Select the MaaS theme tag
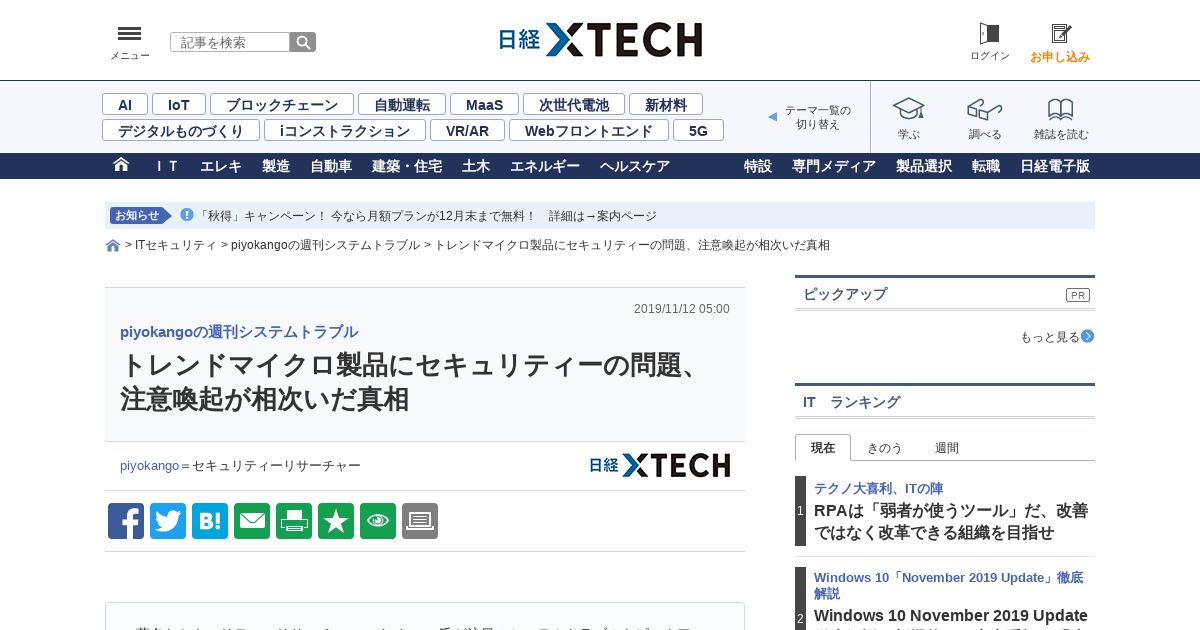The height and width of the screenshot is (630, 1200). pos(484,104)
